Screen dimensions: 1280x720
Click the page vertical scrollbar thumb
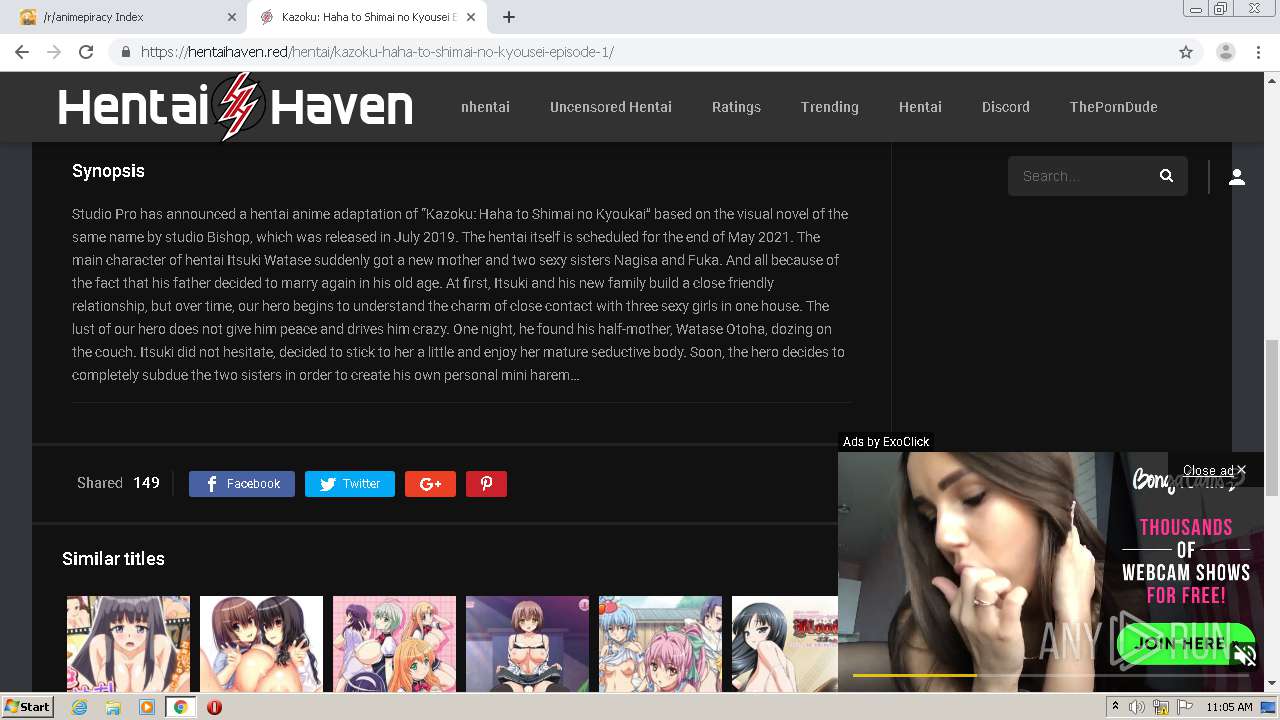(x=1272, y=417)
